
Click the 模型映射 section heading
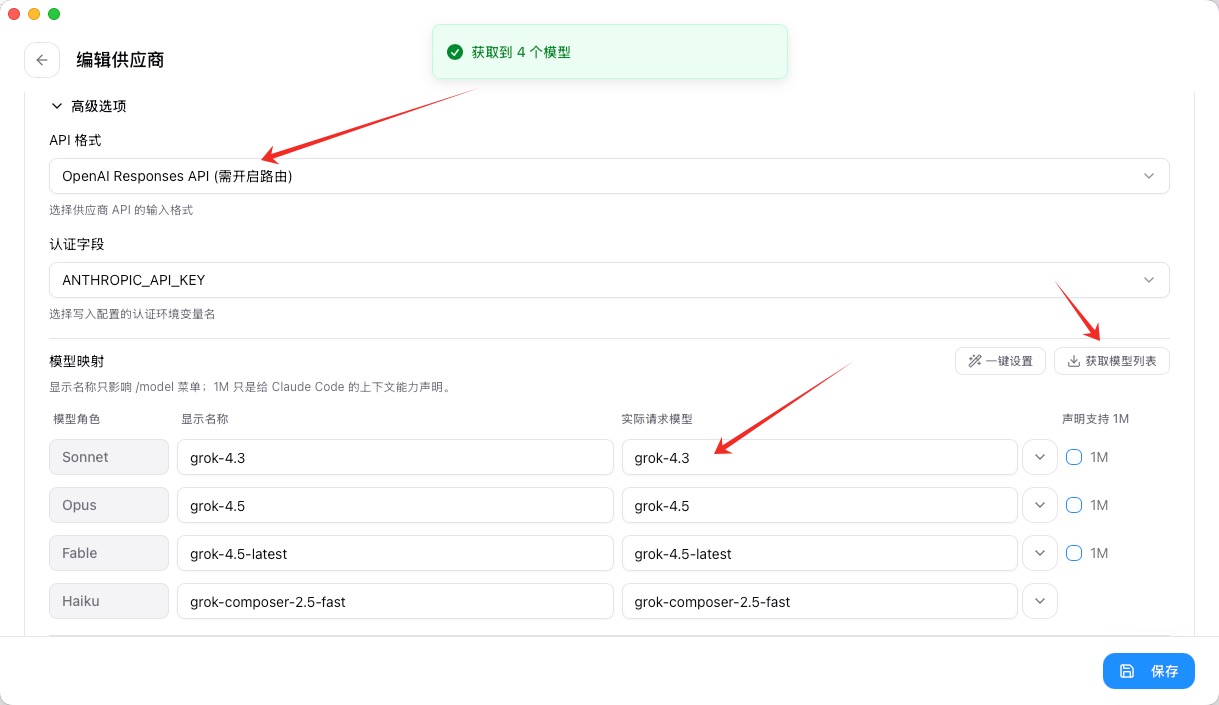point(76,360)
